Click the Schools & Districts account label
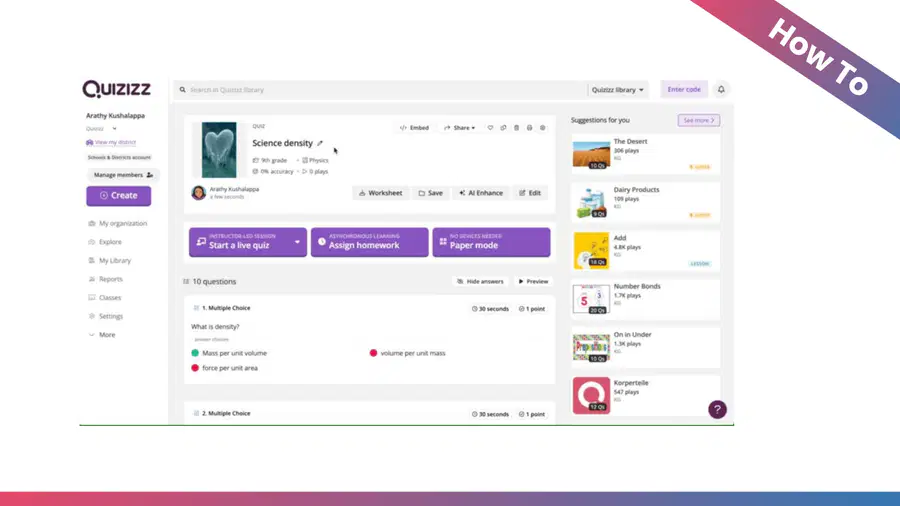The height and width of the screenshot is (506, 900). click(x=119, y=157)
